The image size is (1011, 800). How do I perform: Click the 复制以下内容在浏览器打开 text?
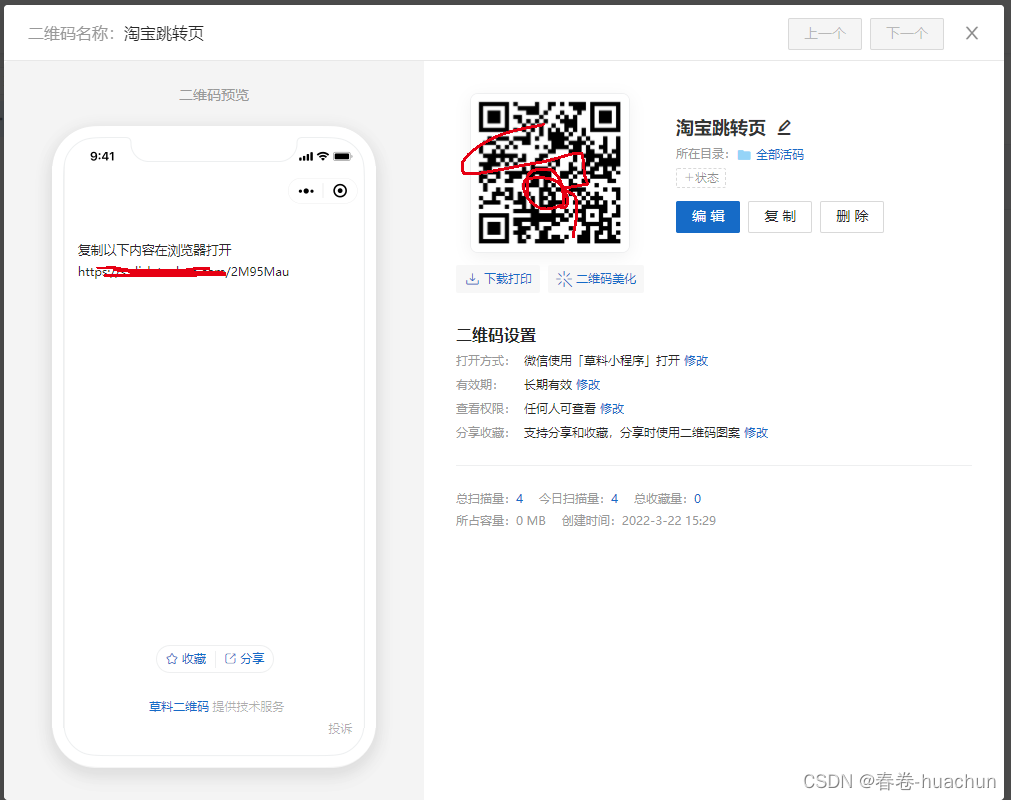pos(155,250)
